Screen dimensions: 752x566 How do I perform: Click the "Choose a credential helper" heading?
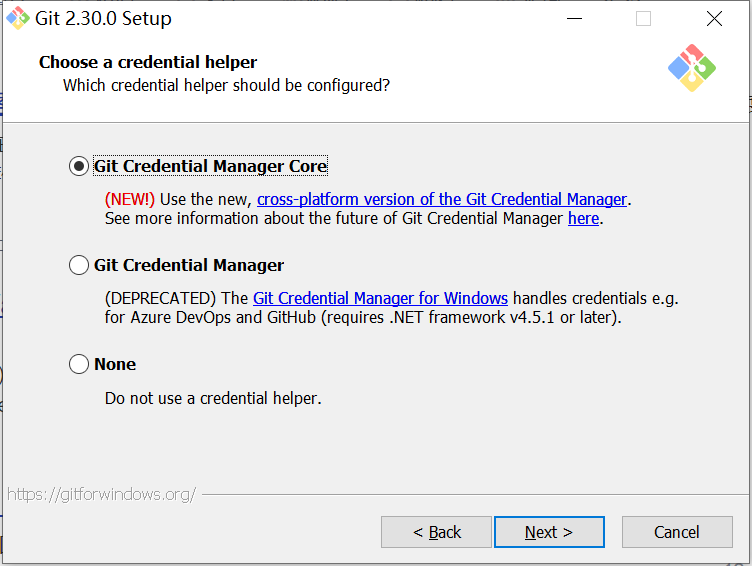coord(148,62)
